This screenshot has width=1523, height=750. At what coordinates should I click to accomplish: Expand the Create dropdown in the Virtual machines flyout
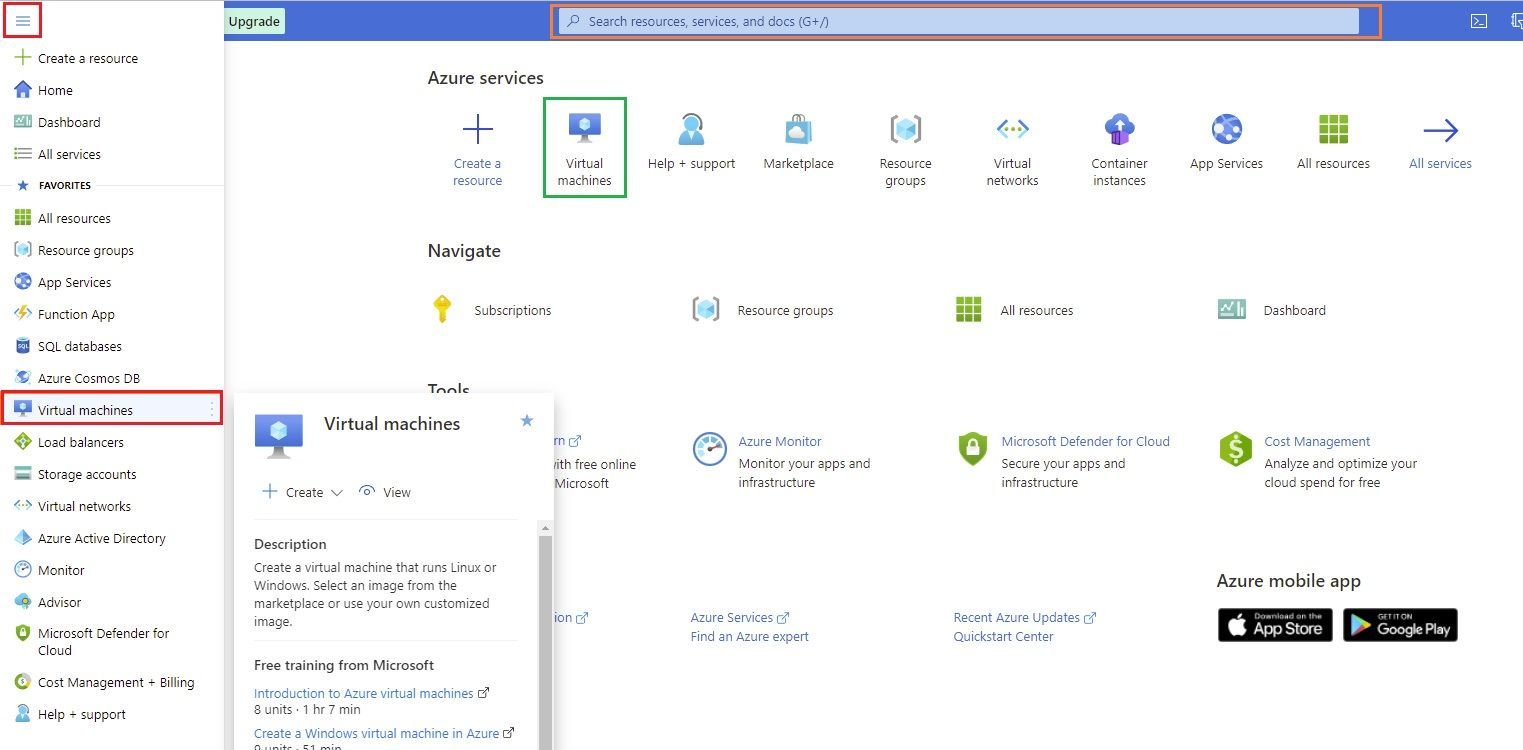(302, 492)
